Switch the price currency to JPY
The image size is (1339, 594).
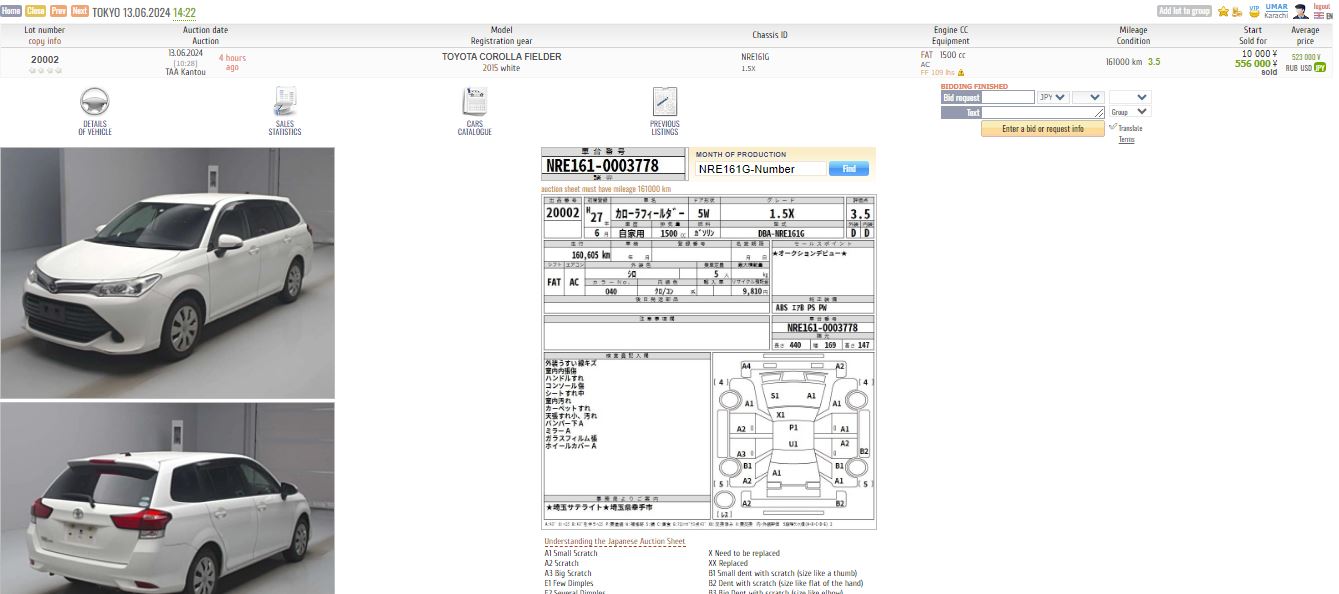[1320, 67]
